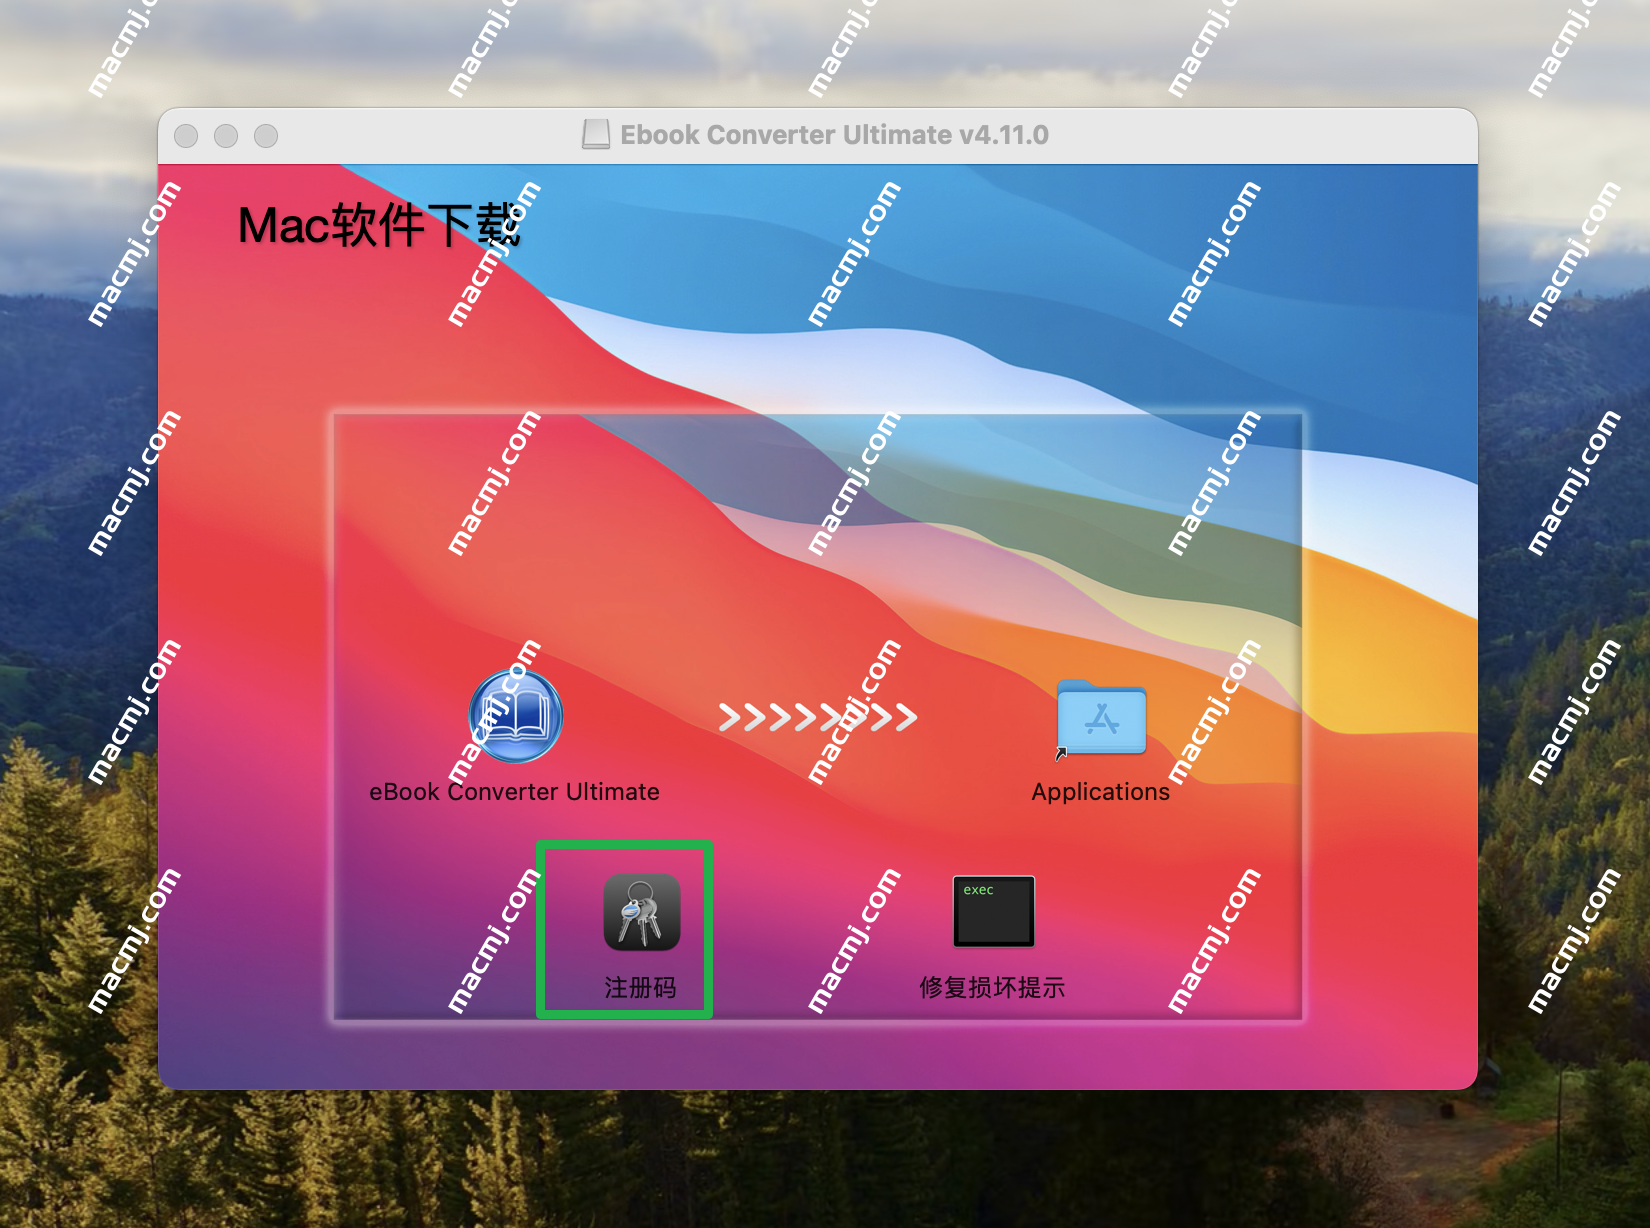The height and width of the screenshot is (1228, 1650).
Task: Select the eBook Converter Ultimate app icon
Action: tap(515, 716)
